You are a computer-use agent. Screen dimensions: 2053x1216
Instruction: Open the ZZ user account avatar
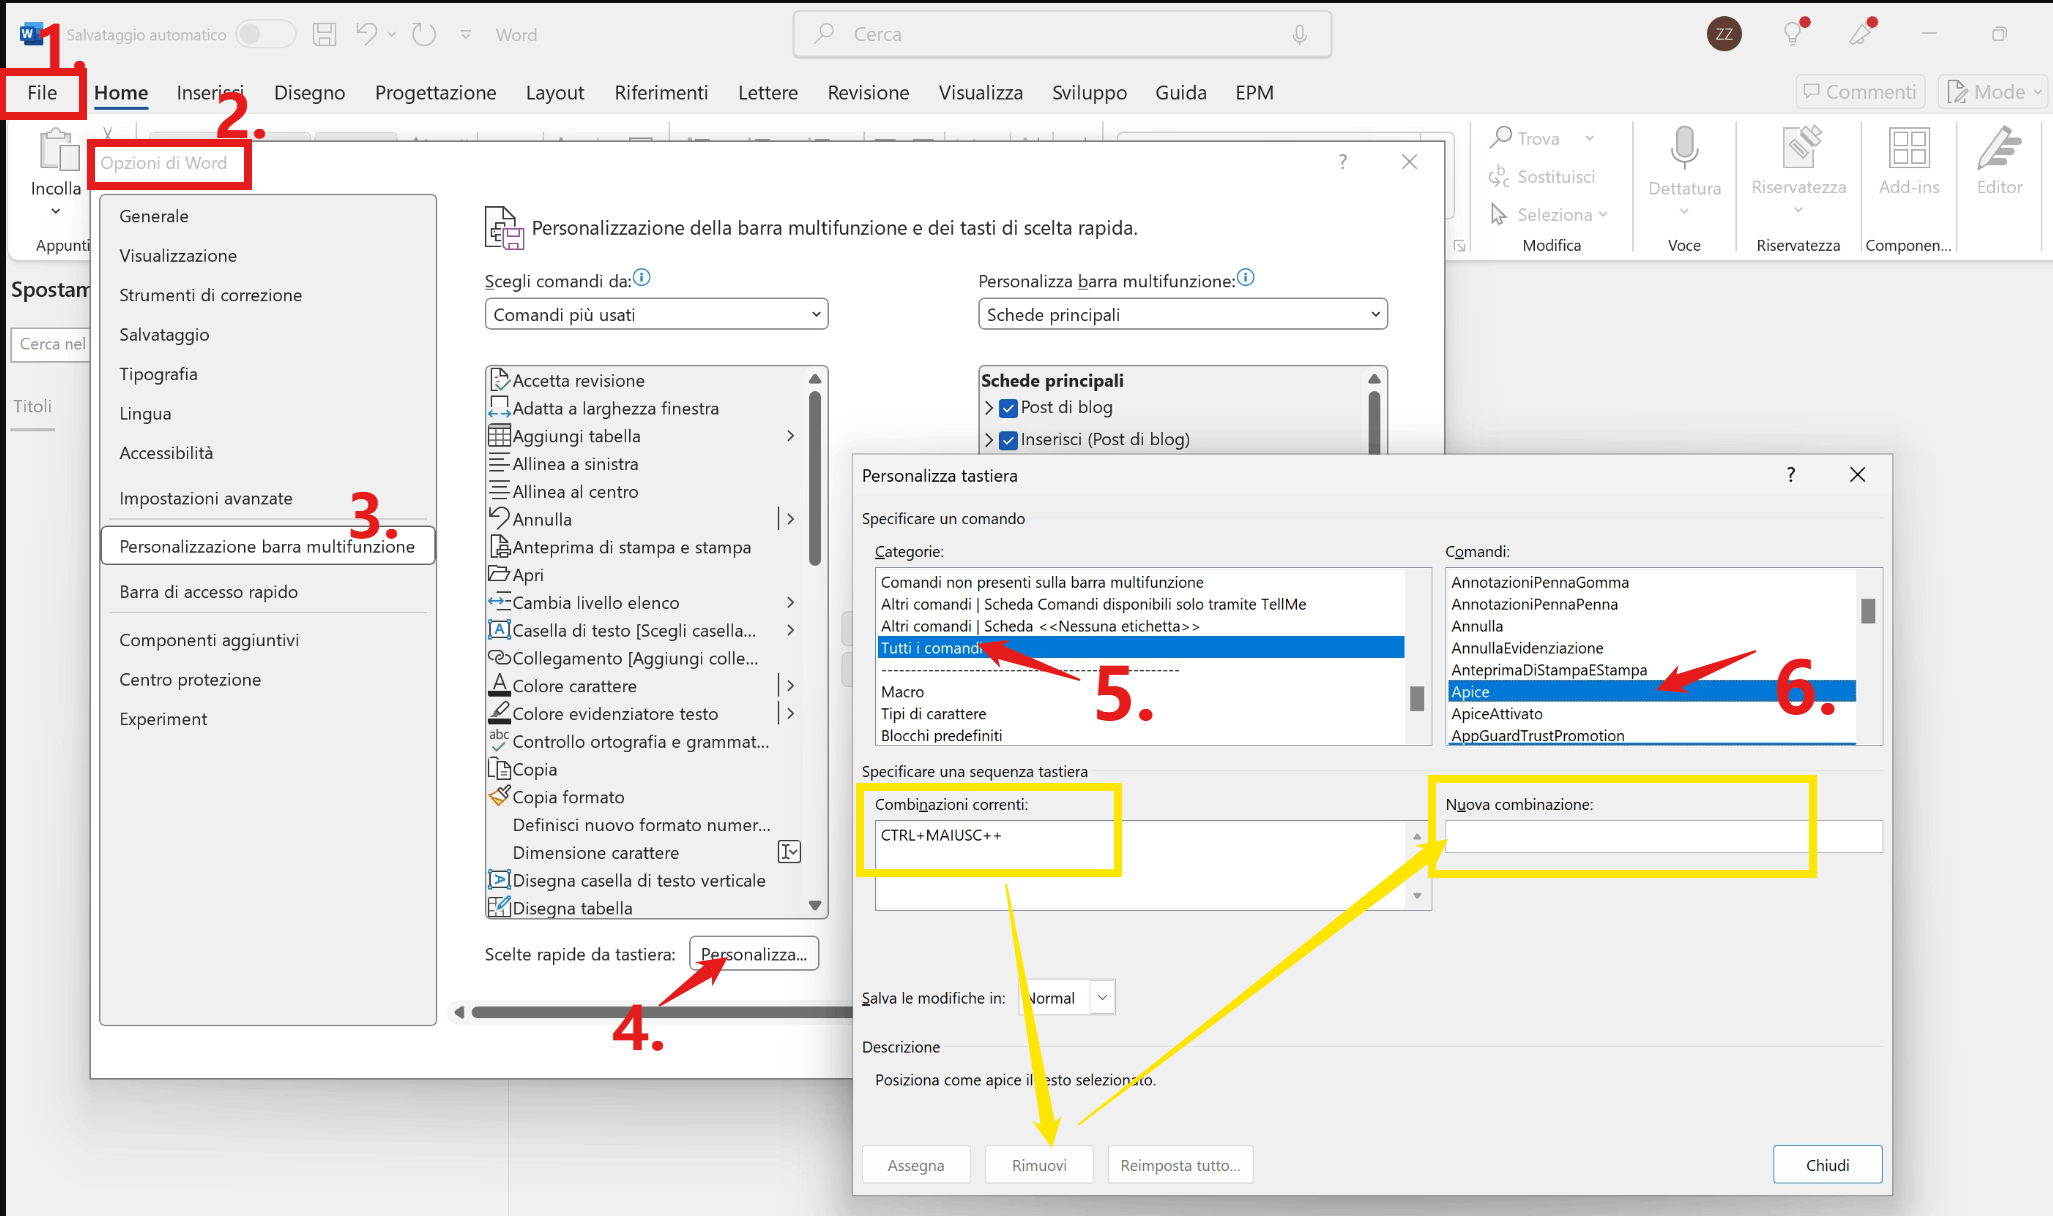coord(1724,34)
